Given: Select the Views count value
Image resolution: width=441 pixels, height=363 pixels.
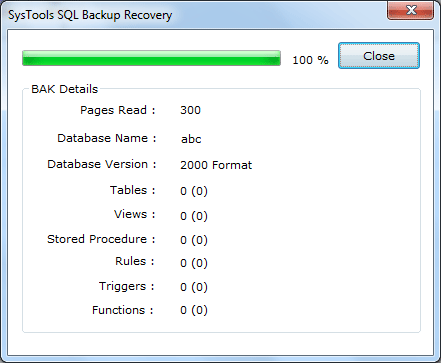Looking at the screenshot, I should click(194, 216).
